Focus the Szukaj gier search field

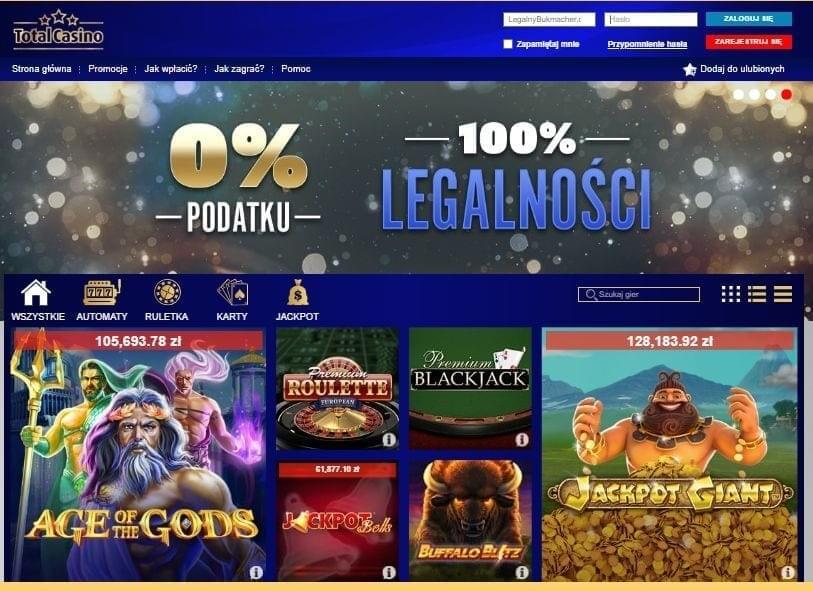click(639, 294)
